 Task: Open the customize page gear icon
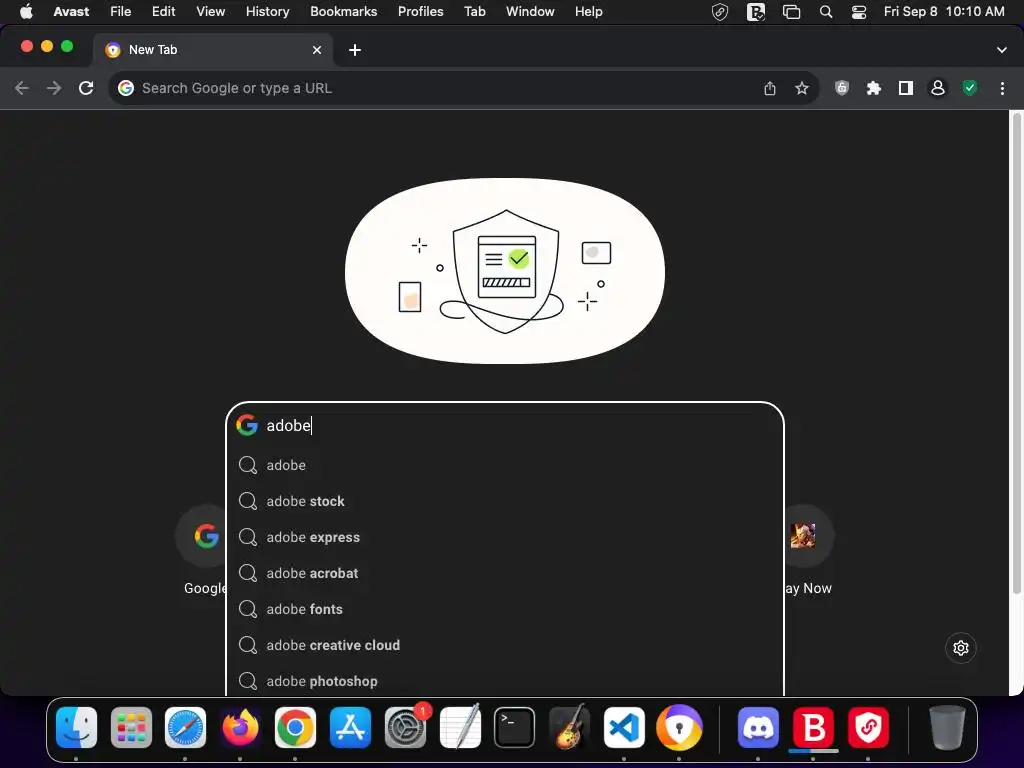(x=961, y=648)
